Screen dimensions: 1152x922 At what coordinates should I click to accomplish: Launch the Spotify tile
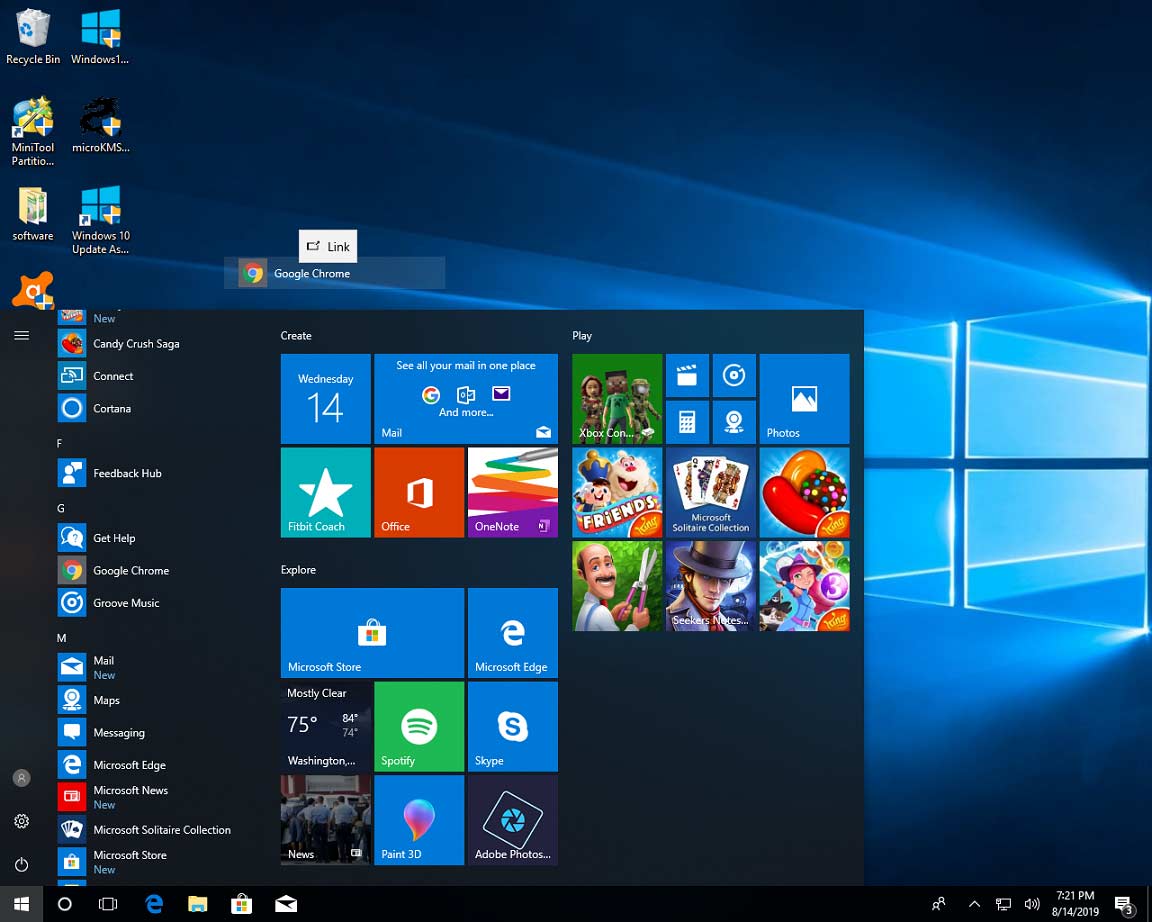tap(419, 727)
